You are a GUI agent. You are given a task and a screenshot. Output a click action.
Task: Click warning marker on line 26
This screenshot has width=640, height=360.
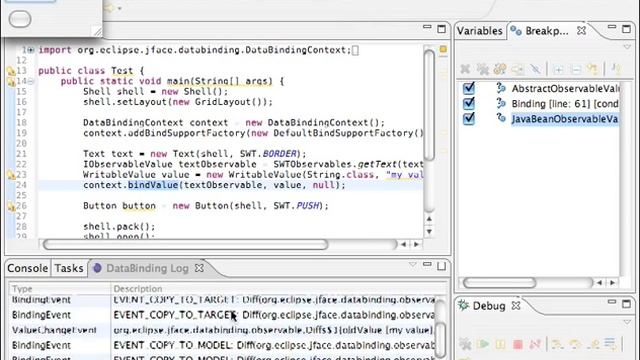(x=11, y=207)
